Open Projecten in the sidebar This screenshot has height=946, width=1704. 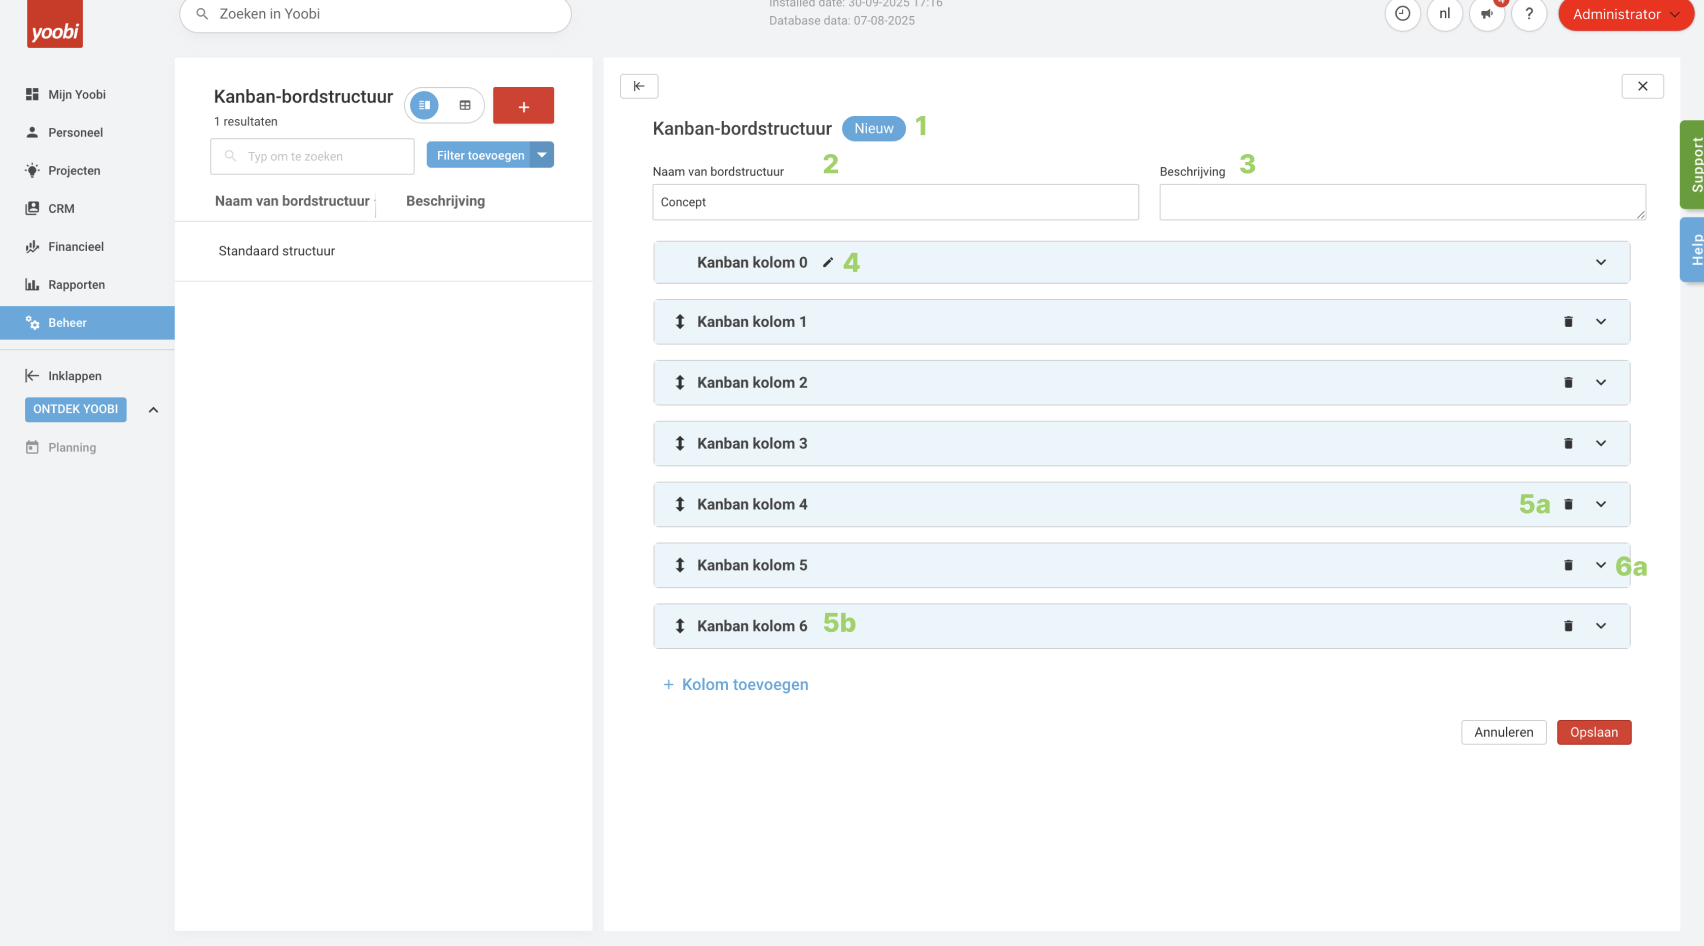74,171
